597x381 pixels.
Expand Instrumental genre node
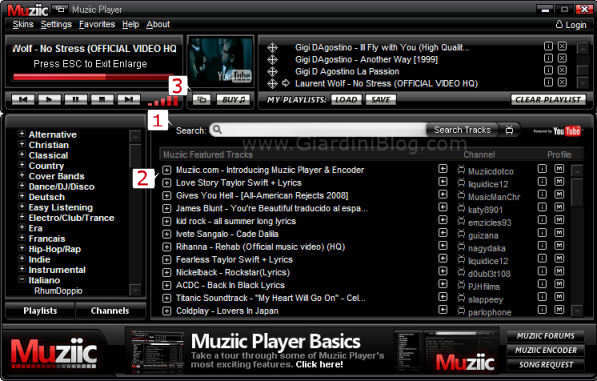[22, 269]
